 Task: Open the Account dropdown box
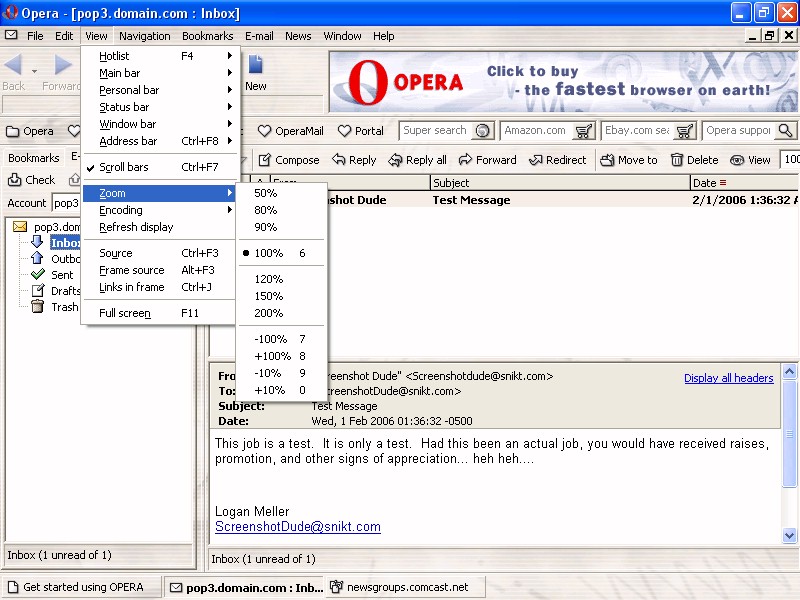(x=66, y=203)
